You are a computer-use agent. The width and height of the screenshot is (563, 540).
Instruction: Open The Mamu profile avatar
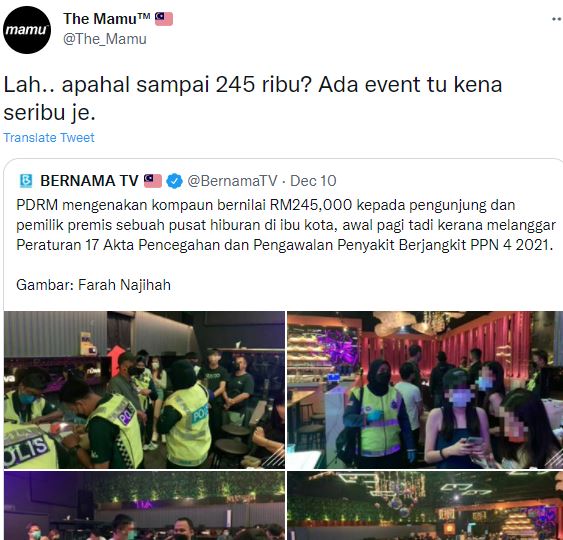point(27,30)
